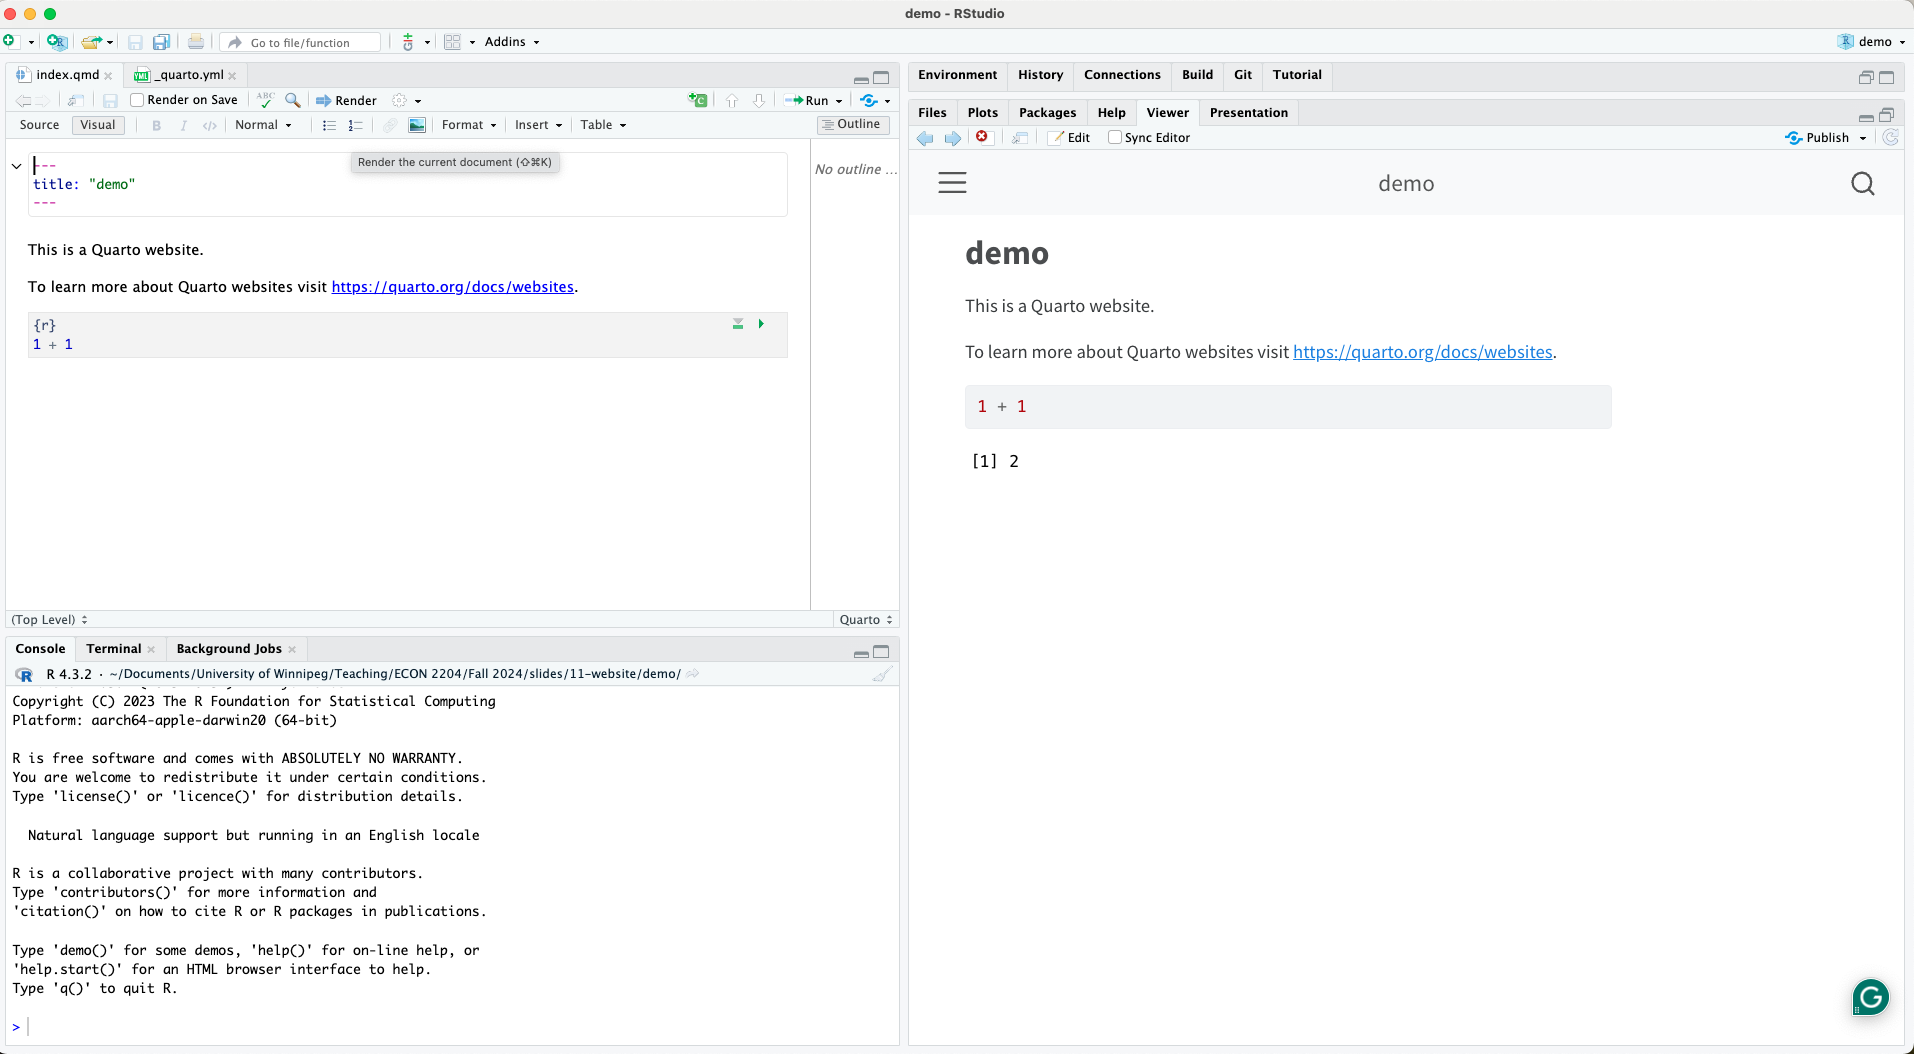Open the Git tab
Screen dimensions: 1914x1054
click(x=1242, y=75)
